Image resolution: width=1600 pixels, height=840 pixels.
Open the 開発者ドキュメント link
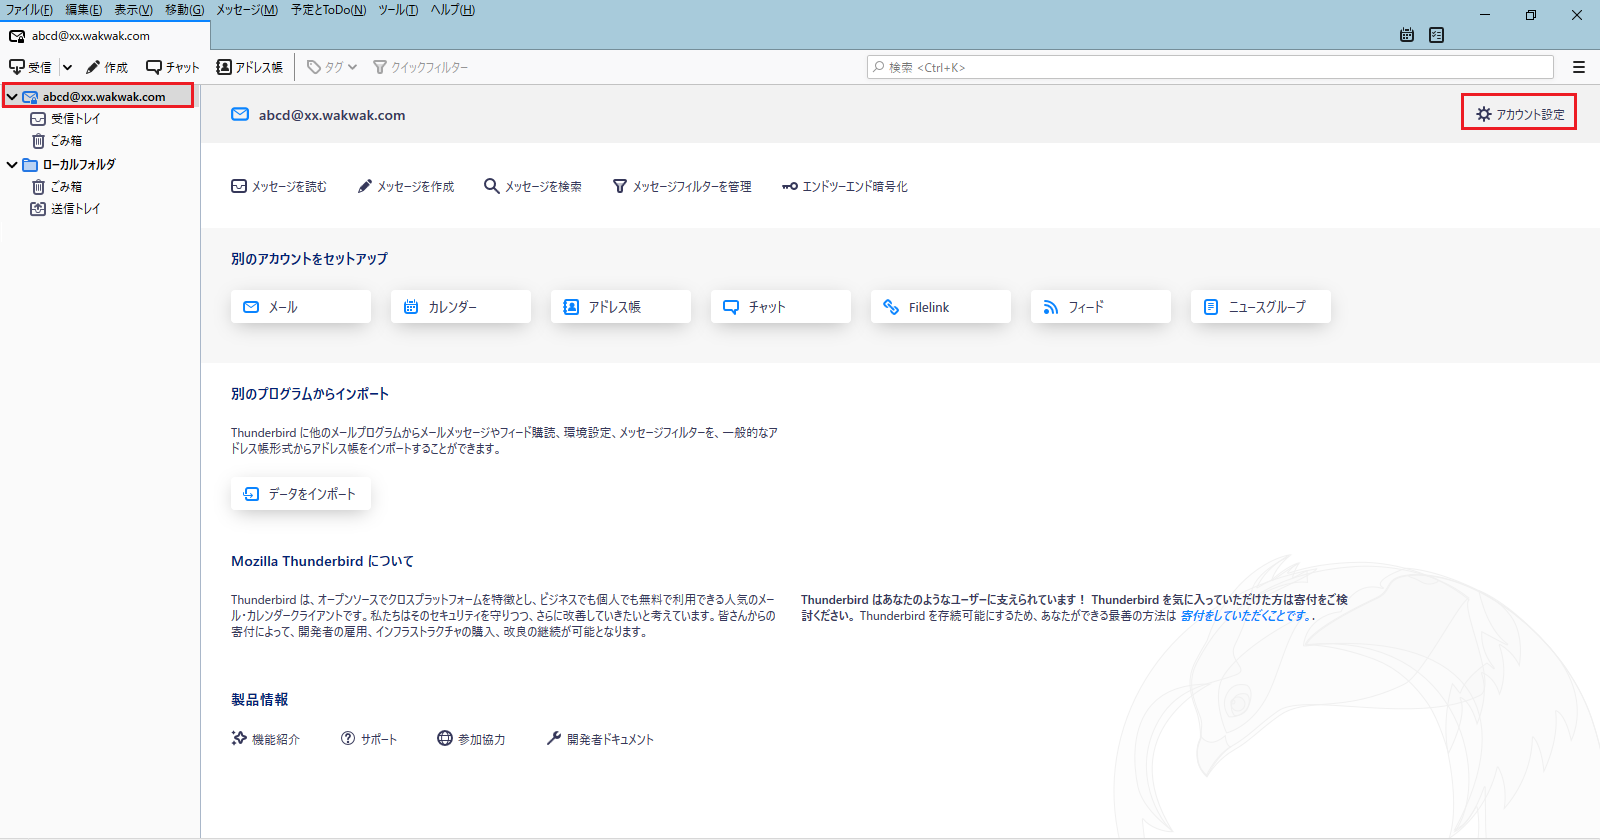click(x=600, y=739)
